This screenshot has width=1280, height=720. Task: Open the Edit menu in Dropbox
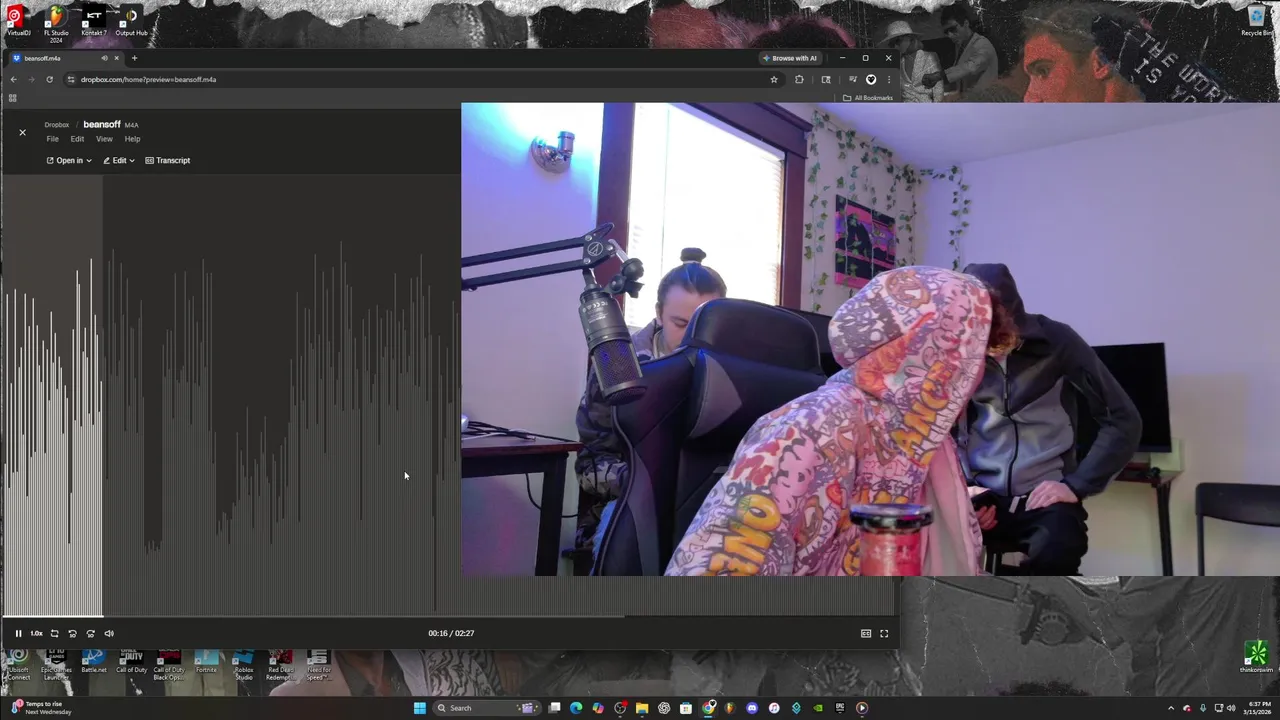tap(77, 139)
